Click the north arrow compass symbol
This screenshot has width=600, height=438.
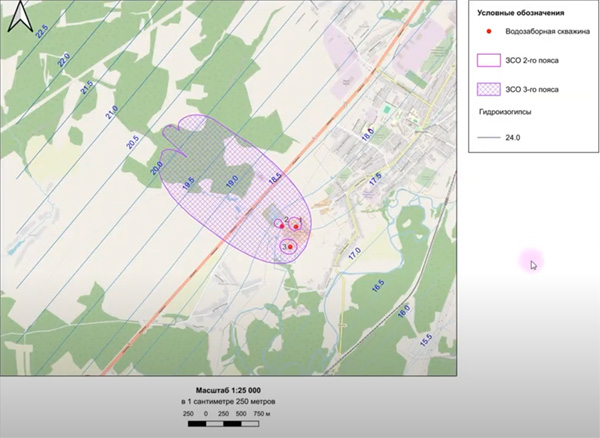point(19,17)
